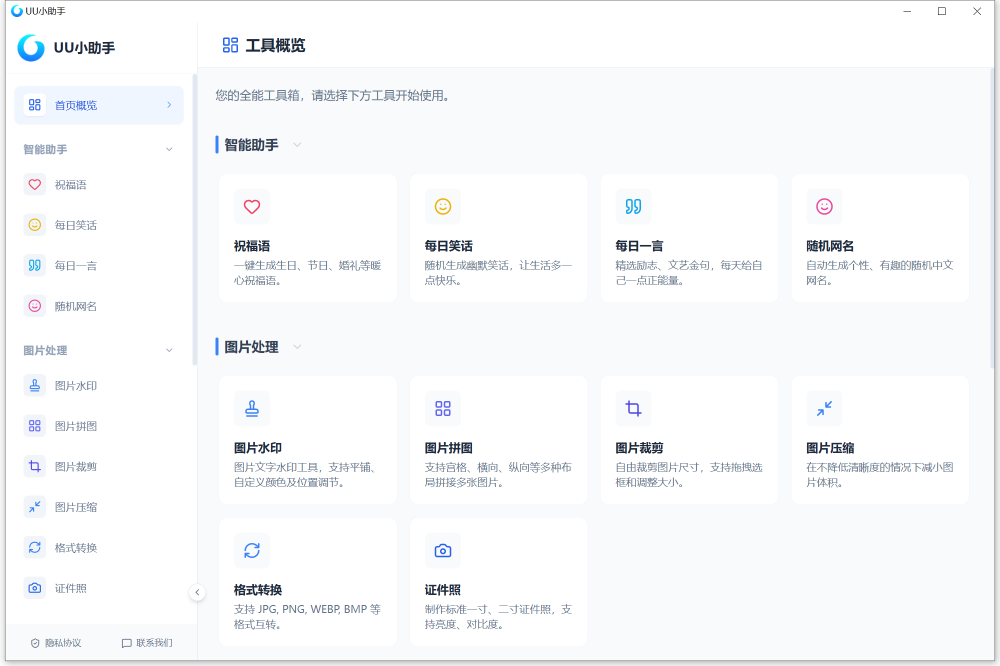Viewport: 1000px width, 666px height.
Task: Select the 随机网名 face icon card
Action: [824, 207]
